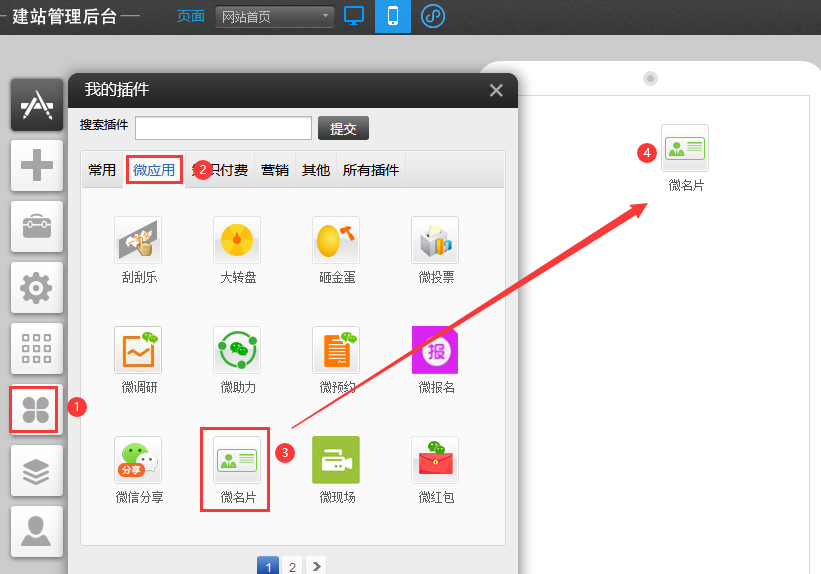The height and width of the screenshot is (574, 821).
Task: Switch to the 微应用 tab
Action: (154, 170)
